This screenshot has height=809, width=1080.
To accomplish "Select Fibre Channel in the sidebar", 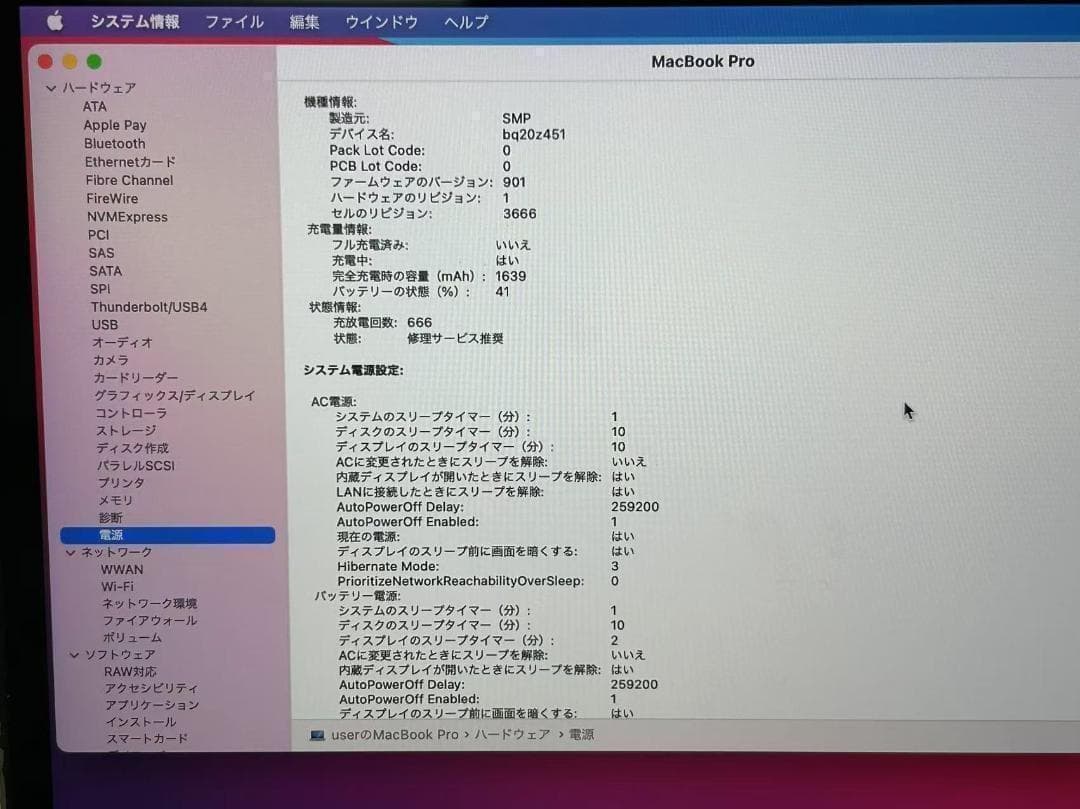I will (x=129, y=180).
